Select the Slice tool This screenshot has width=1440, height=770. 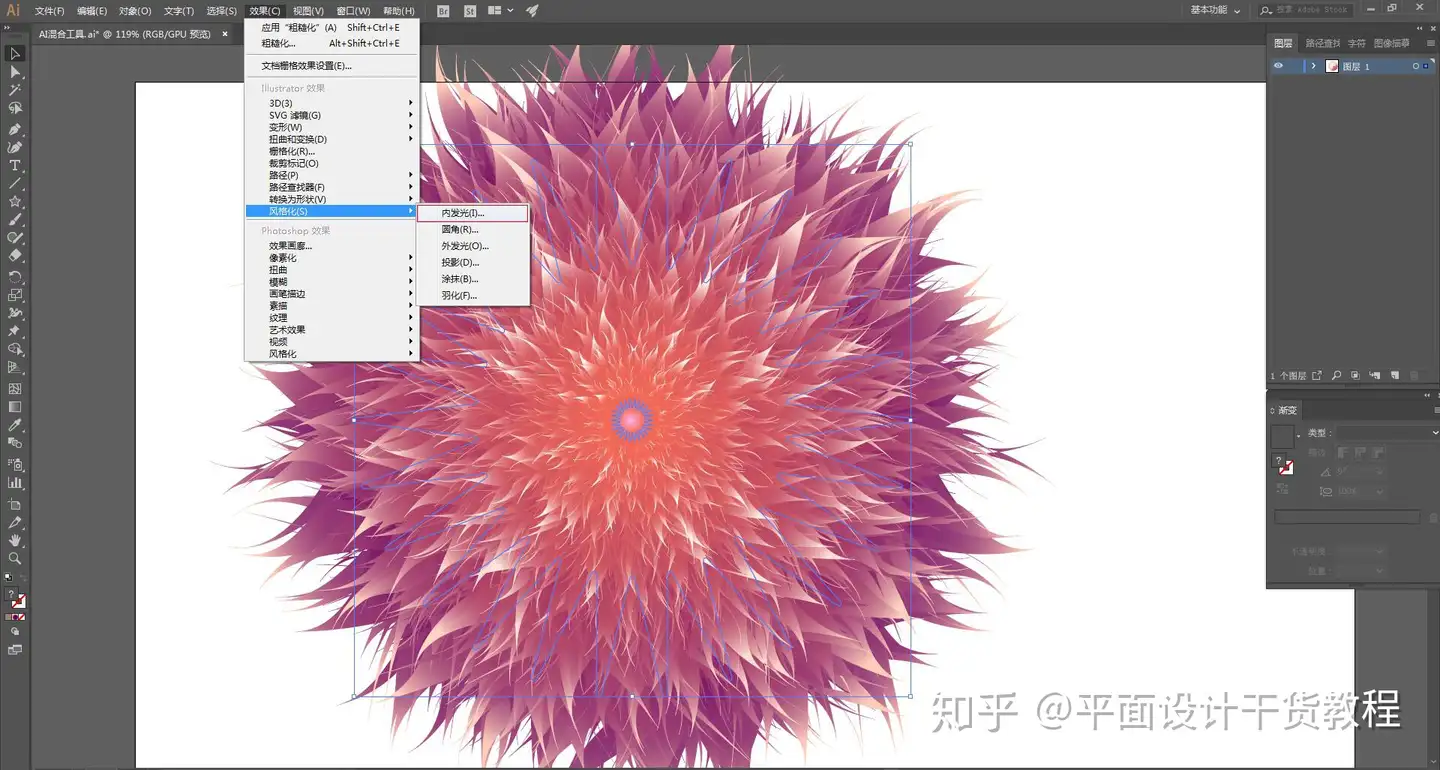[15, 523]
